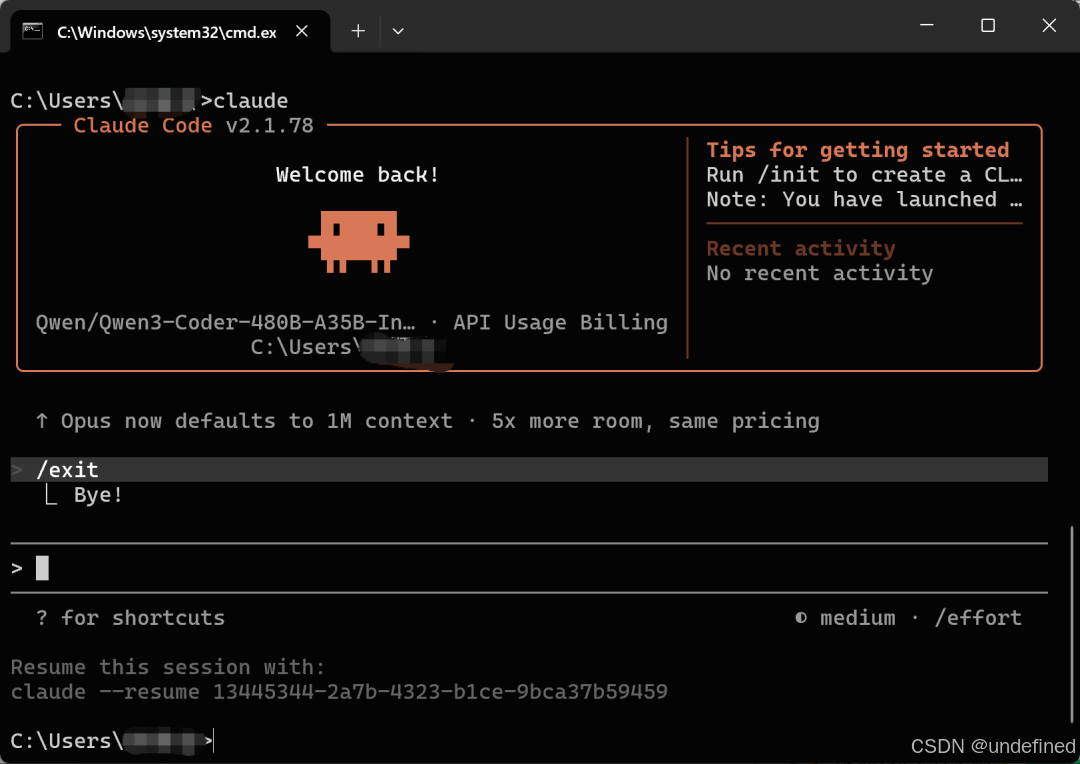
Task: Click the 'medium' effort indicator
Action: (x=858, y=618)
